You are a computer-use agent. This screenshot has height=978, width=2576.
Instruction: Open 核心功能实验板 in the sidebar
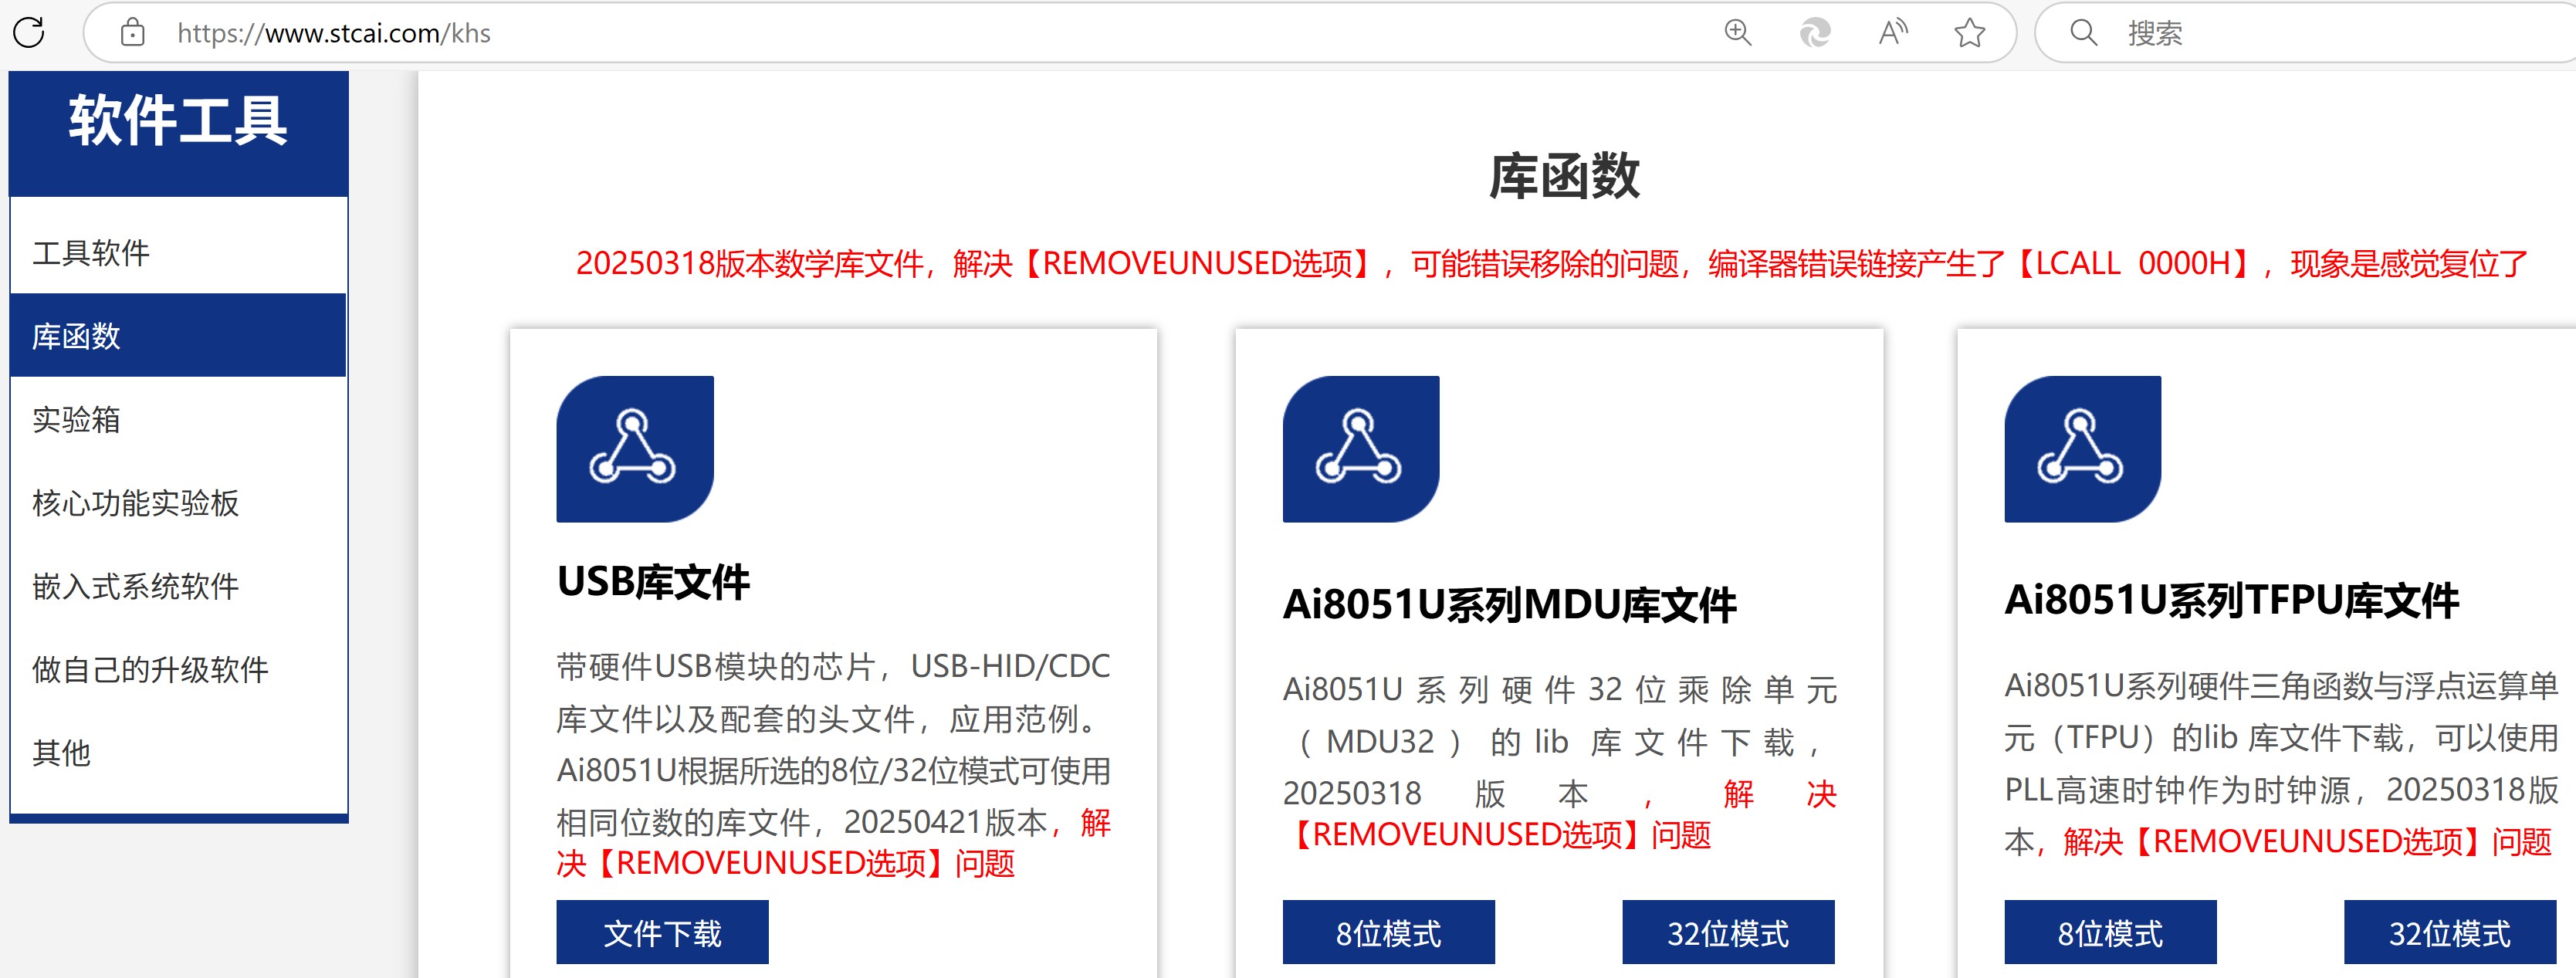click(x=178, y=502)
